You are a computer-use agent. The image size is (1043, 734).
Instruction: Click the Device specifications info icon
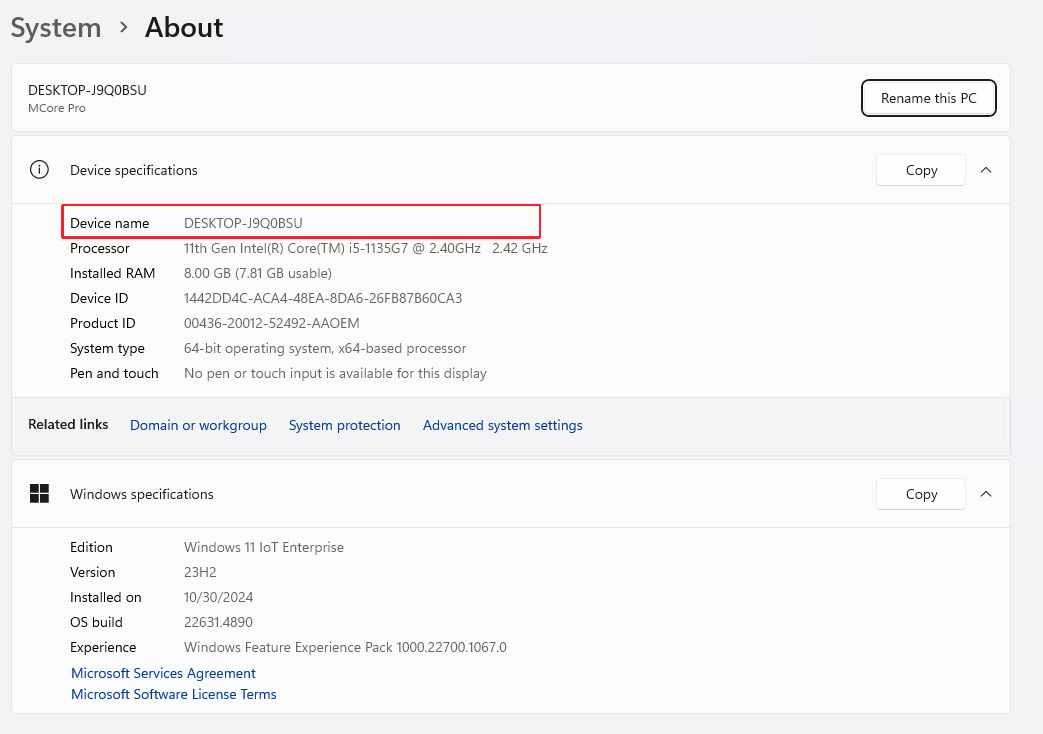(x=39, y=170)
